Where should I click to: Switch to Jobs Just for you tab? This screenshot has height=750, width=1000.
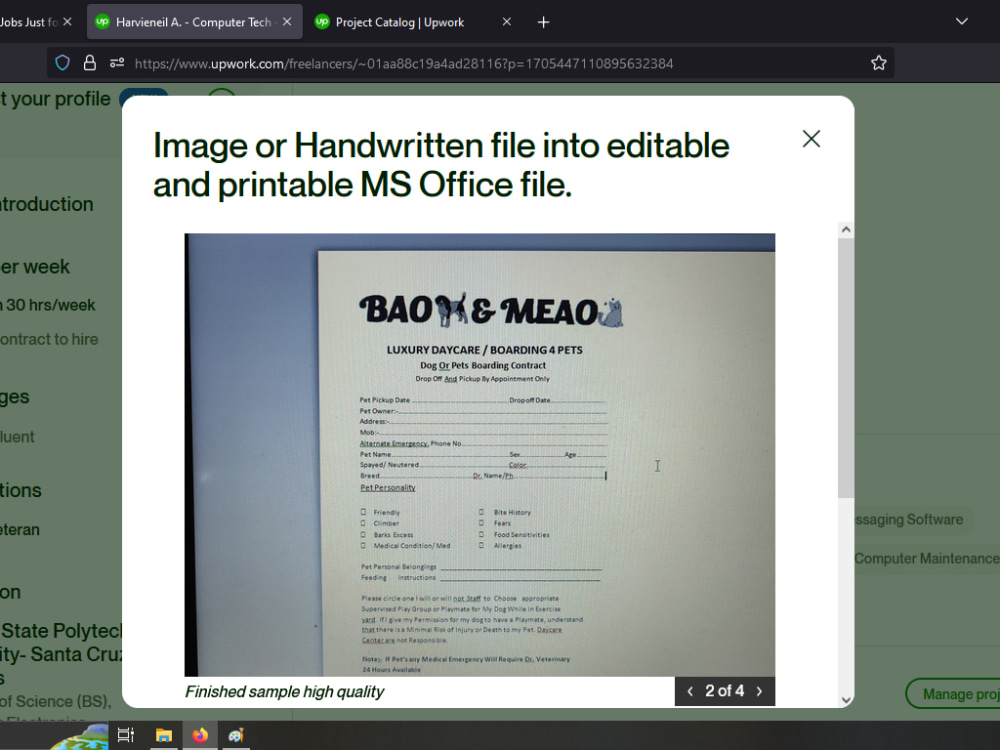[x=29, y=22]
